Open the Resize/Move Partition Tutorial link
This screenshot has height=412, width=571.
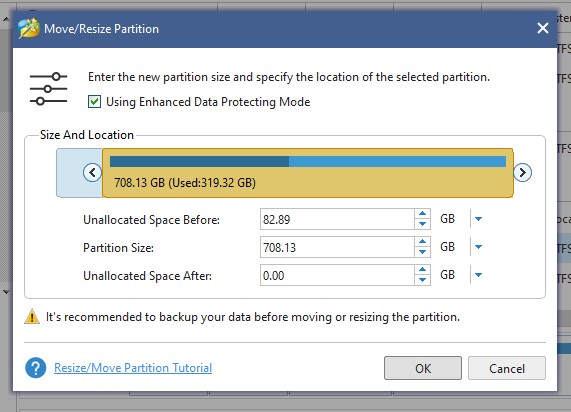(x=133, y=368)
